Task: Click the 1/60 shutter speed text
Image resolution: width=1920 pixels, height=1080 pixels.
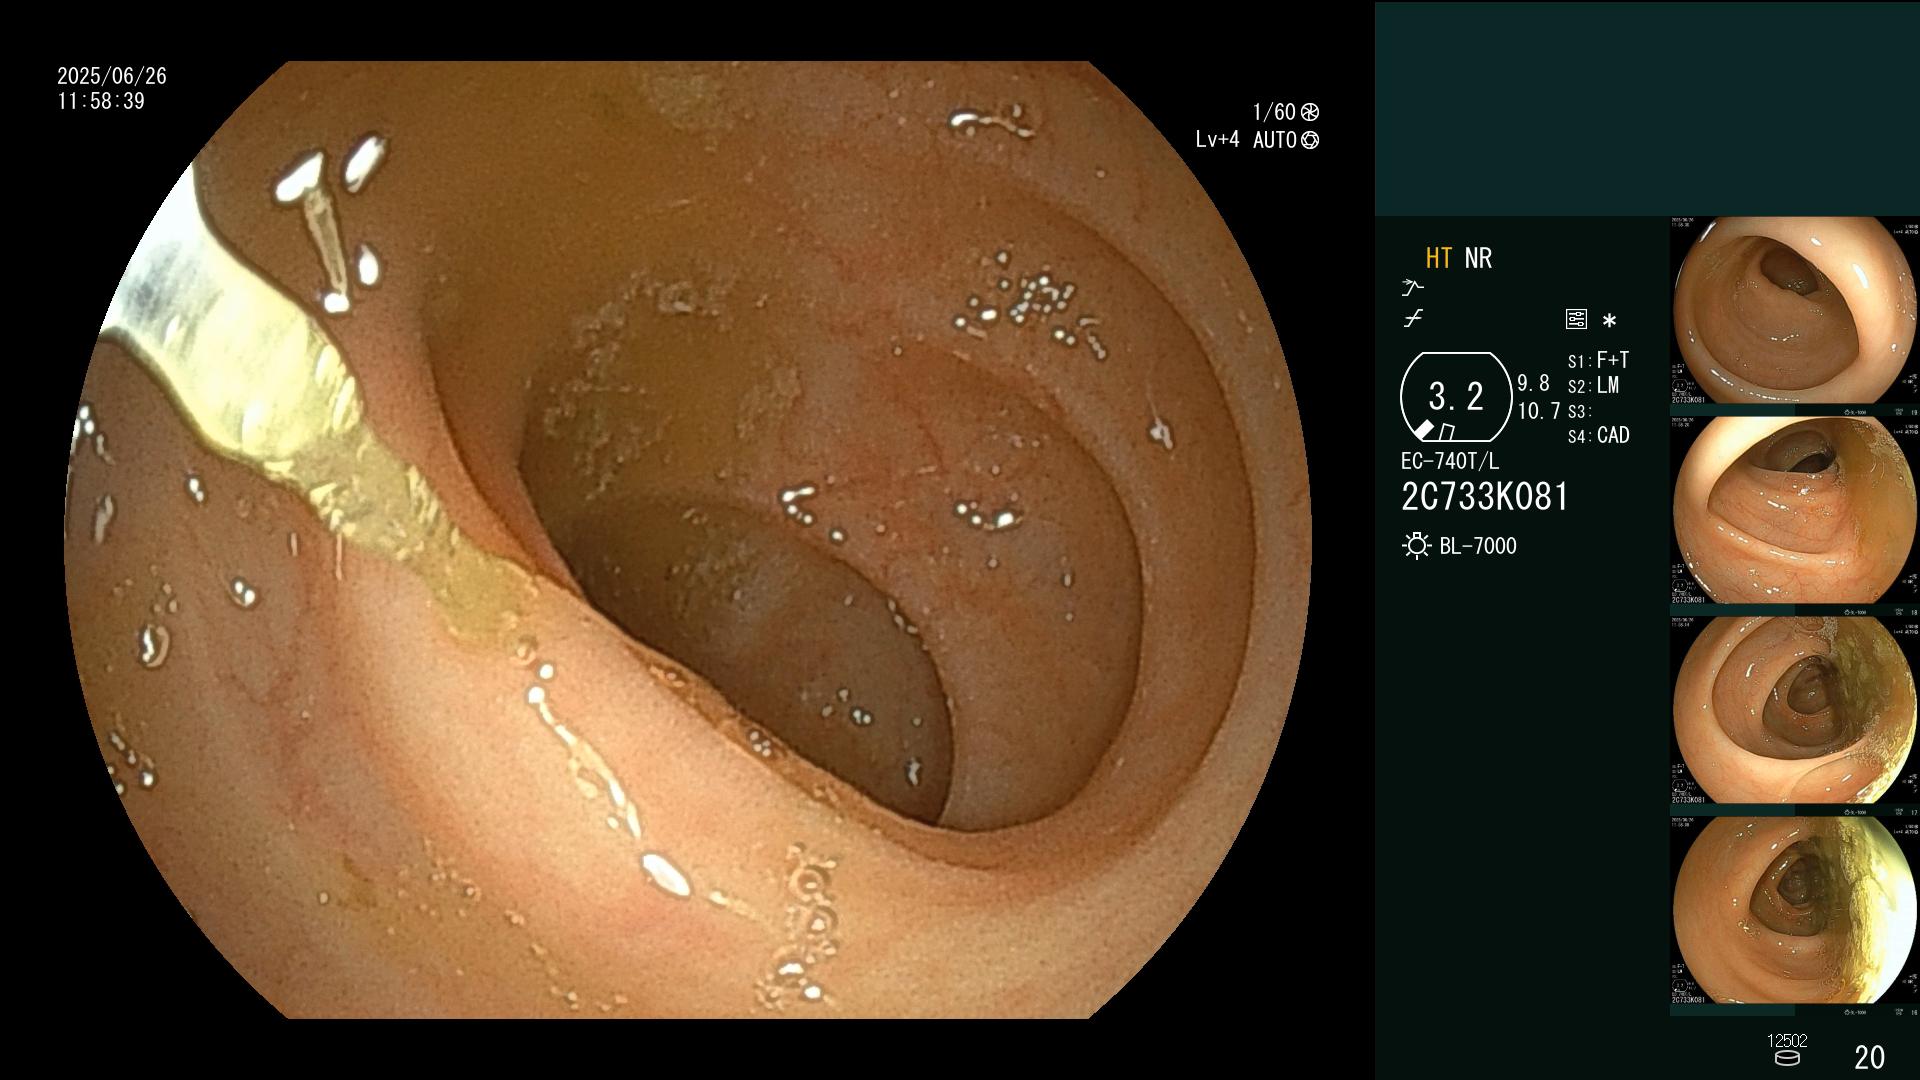Action: coord(1274,112)
